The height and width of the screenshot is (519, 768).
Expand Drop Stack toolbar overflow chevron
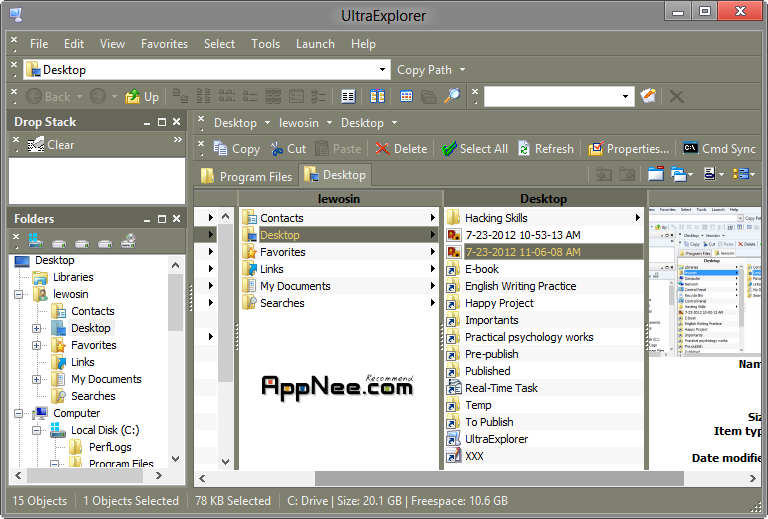(177, 140)
